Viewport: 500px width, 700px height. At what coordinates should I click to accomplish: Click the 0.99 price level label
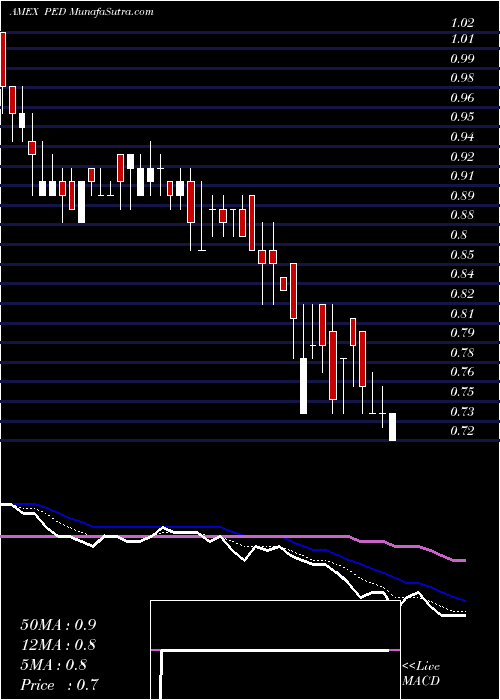click(462, 58)
